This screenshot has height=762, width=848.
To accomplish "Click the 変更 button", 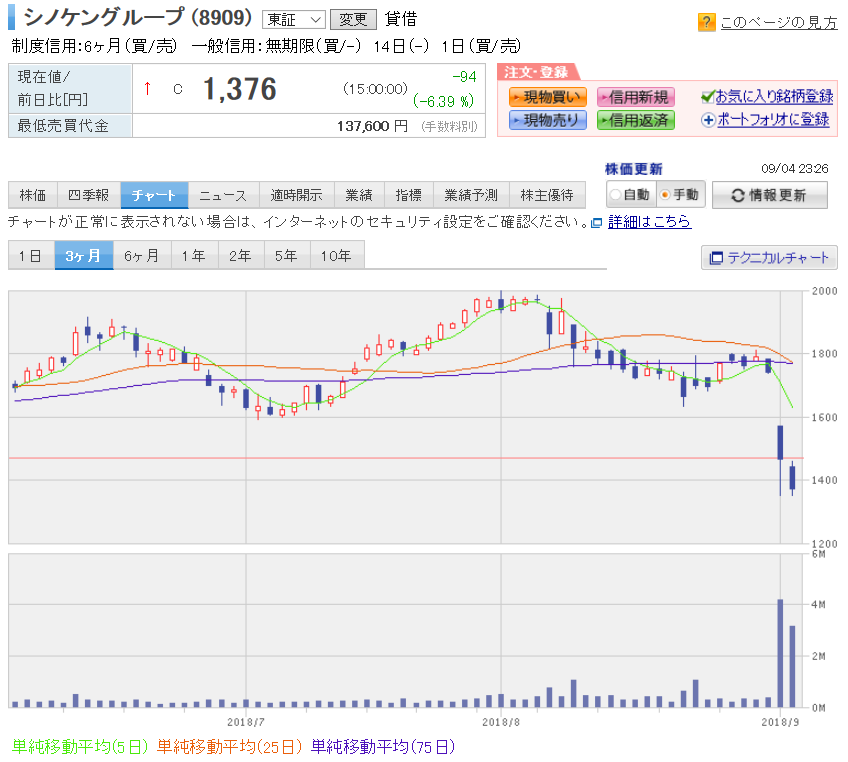I will pos(353,20).
